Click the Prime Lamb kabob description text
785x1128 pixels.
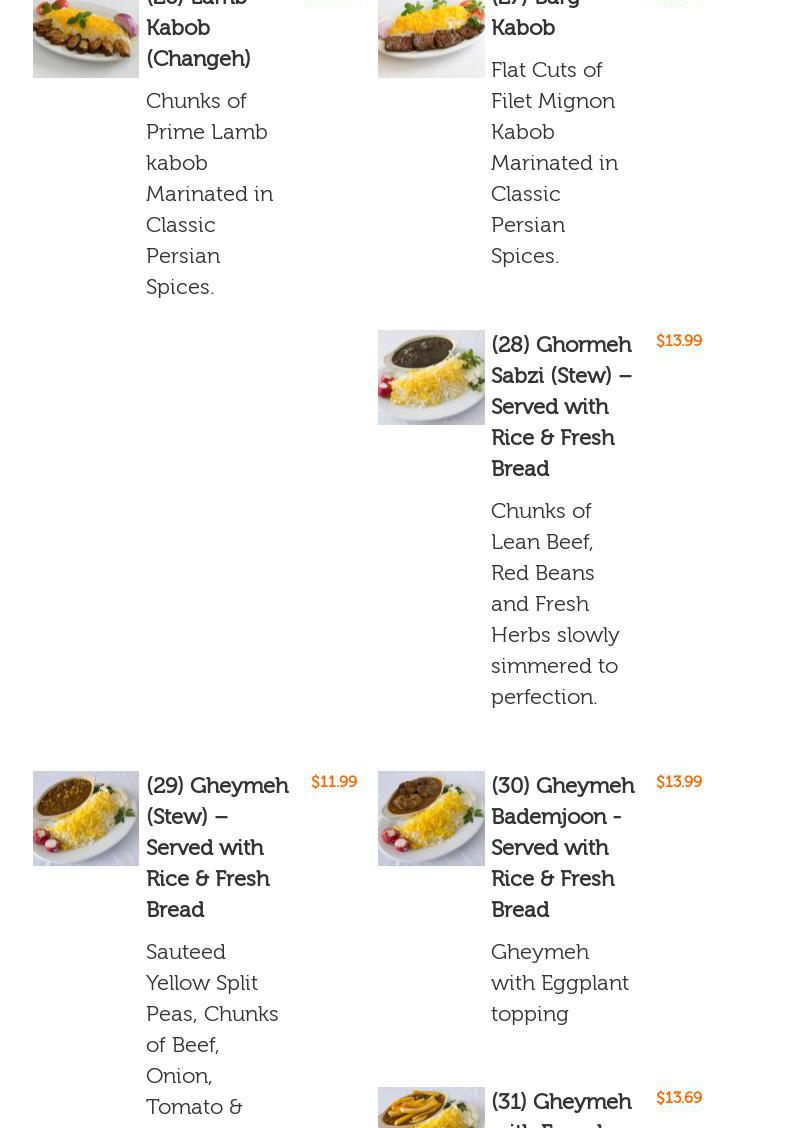[x=209, y=193]
